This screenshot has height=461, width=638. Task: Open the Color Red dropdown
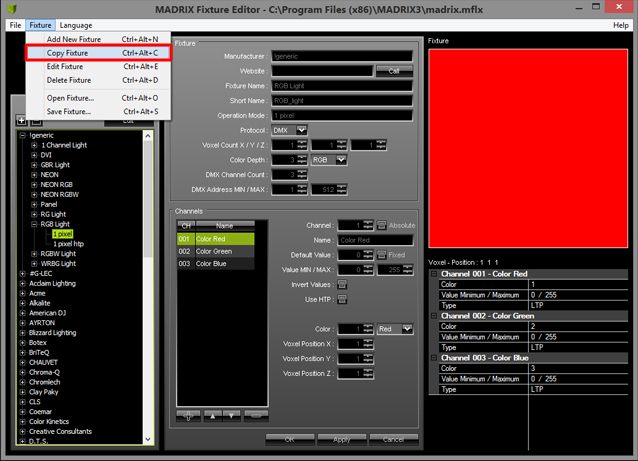coord(407,329)
